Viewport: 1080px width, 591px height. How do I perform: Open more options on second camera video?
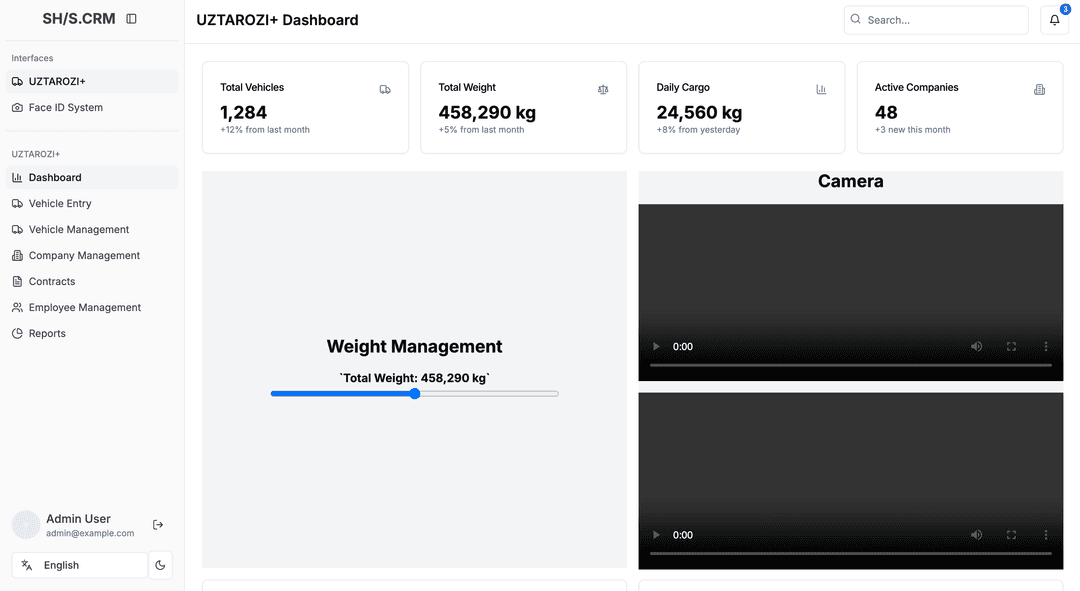(x=1046, y=535)
